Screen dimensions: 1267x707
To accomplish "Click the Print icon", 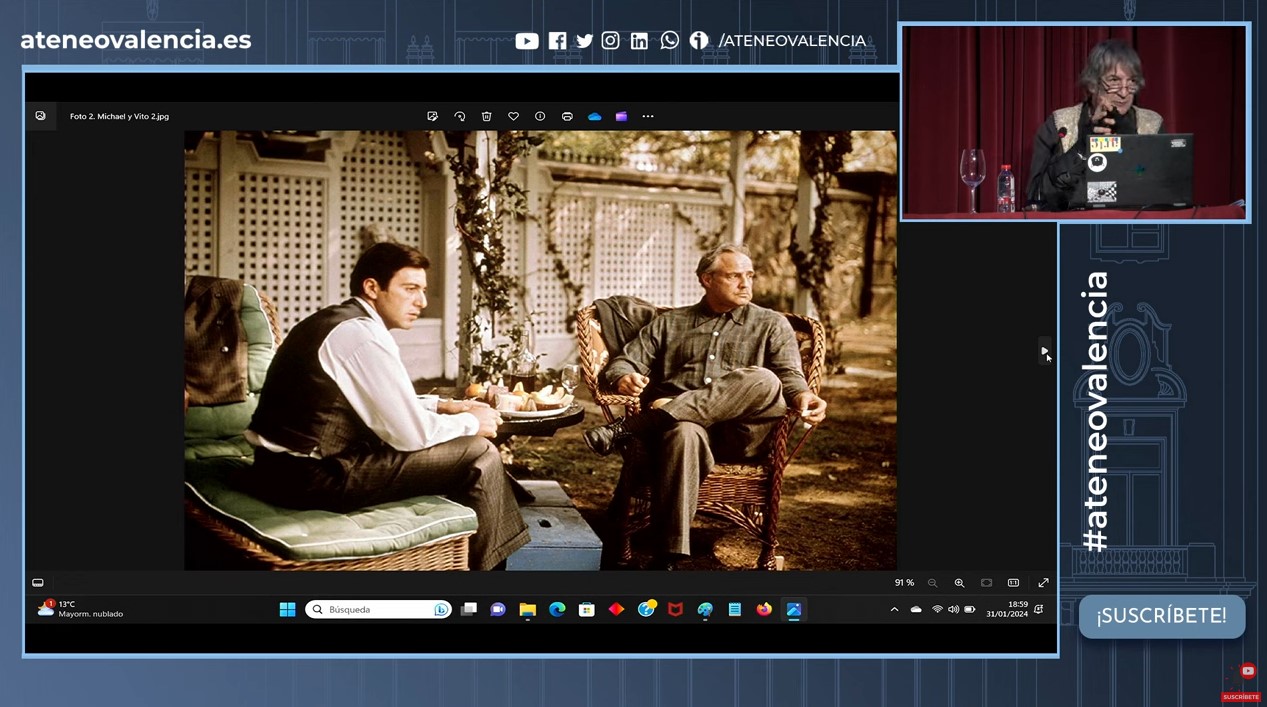I will click(x=567, y=116).
